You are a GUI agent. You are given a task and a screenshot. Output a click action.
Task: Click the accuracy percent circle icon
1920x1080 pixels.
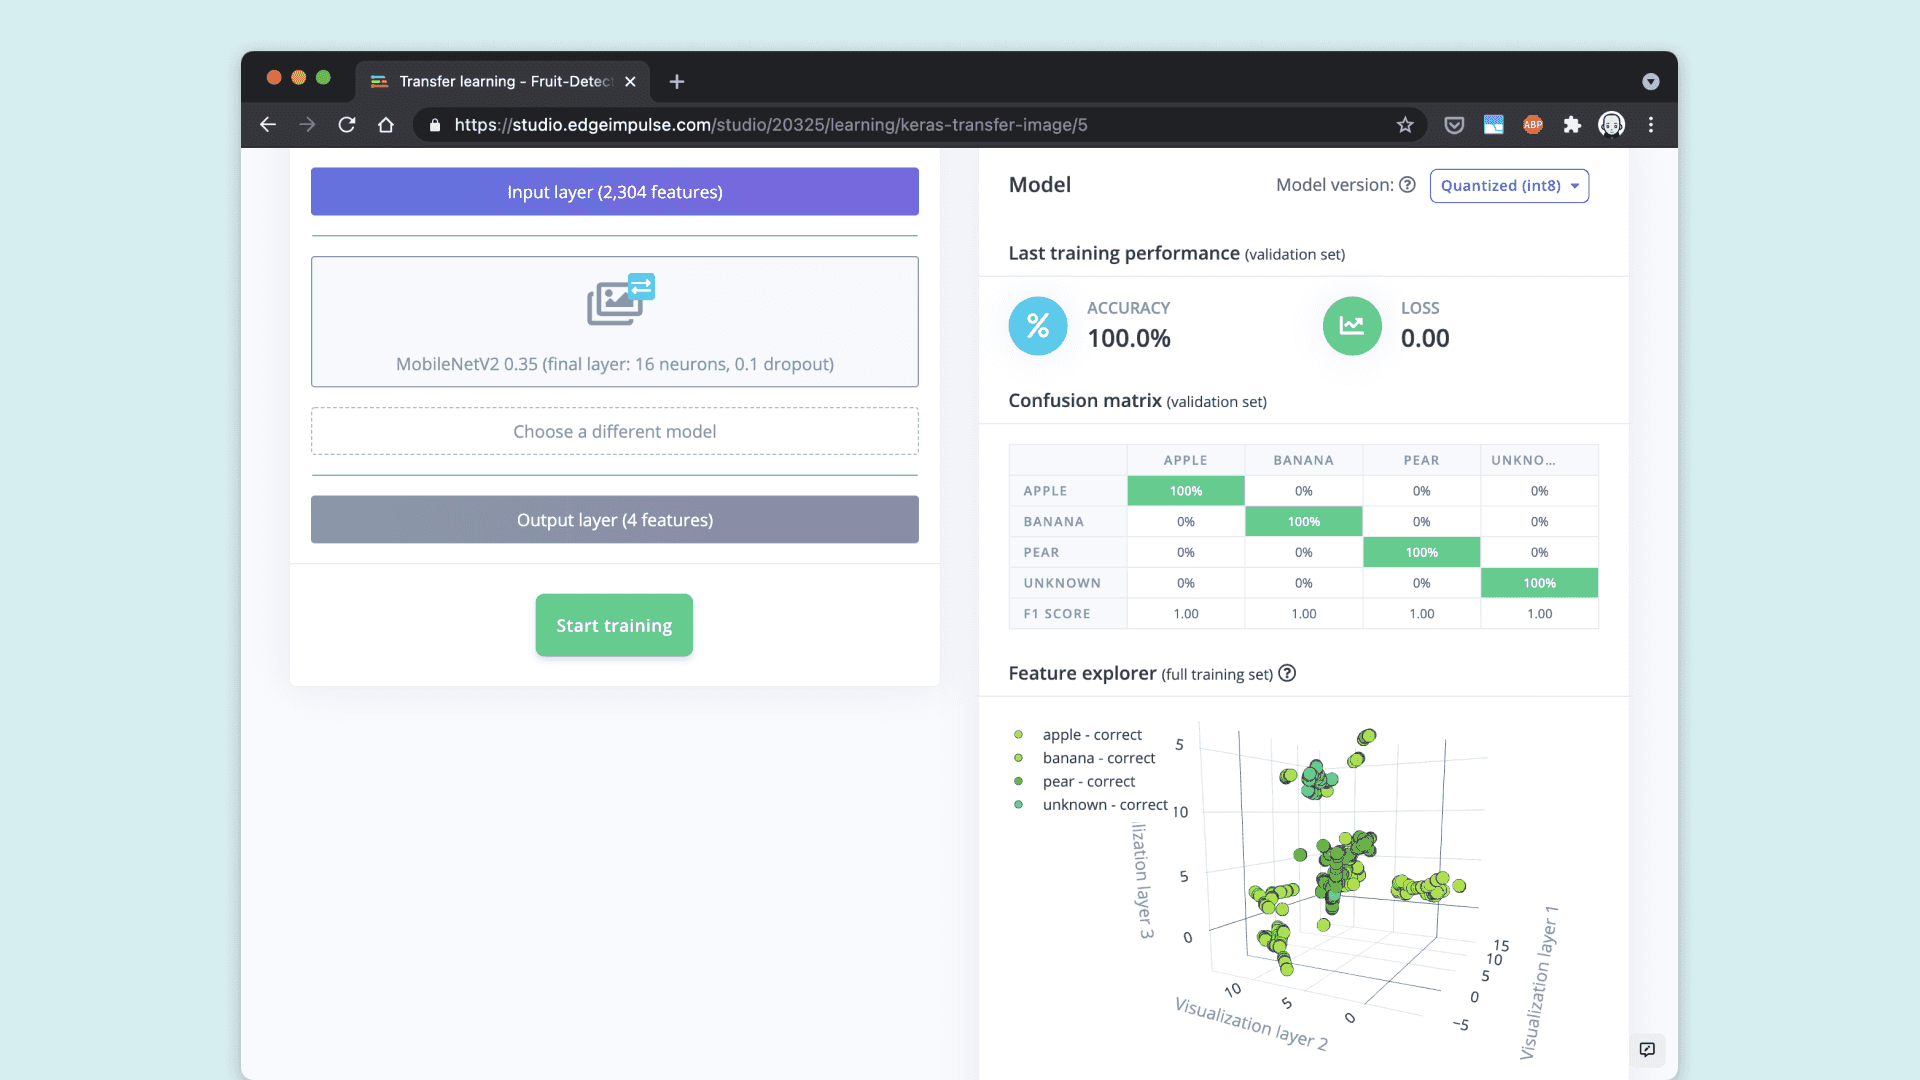[x=1038, y=326]
